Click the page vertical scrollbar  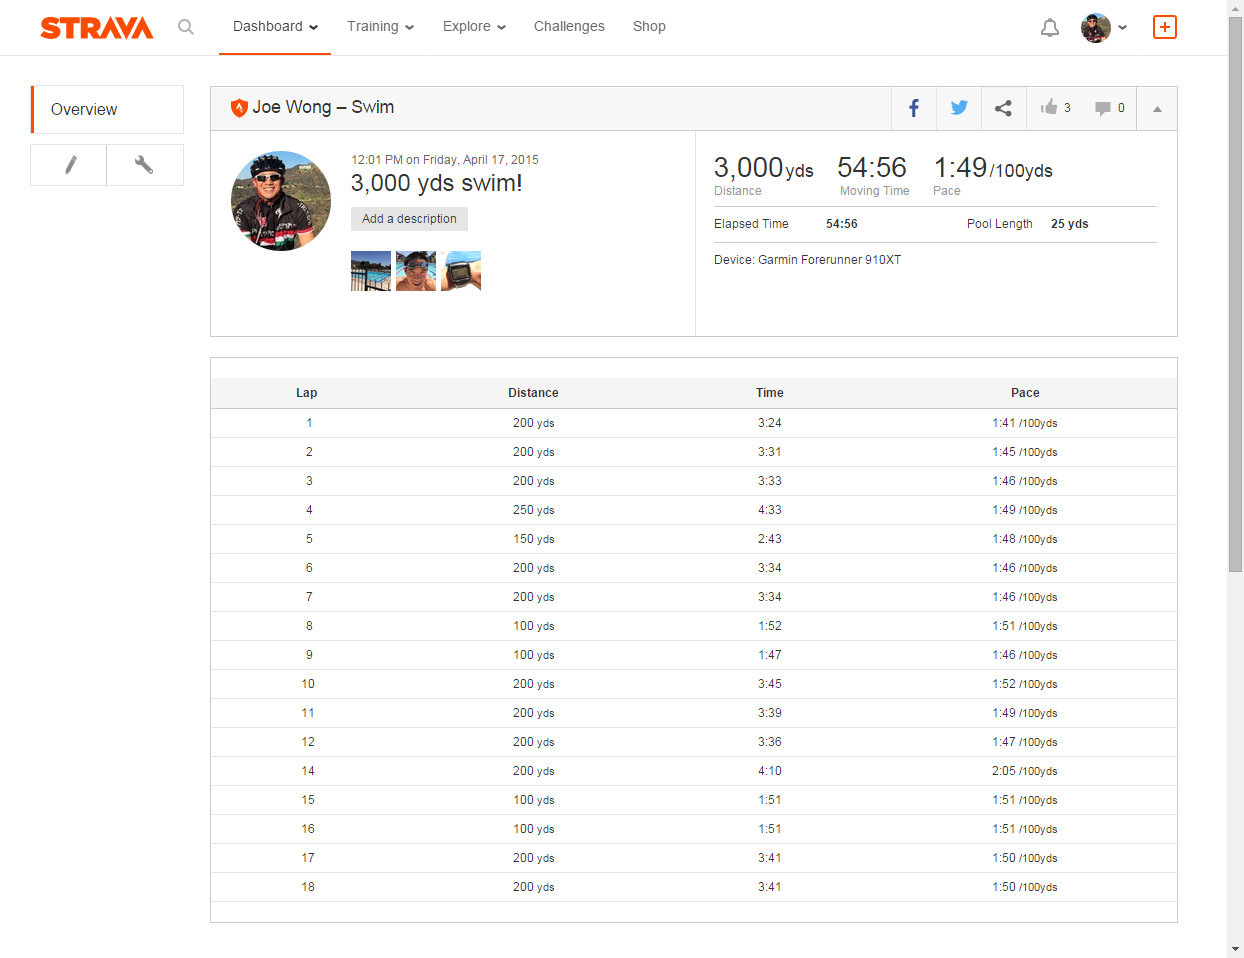point(1236,295)
